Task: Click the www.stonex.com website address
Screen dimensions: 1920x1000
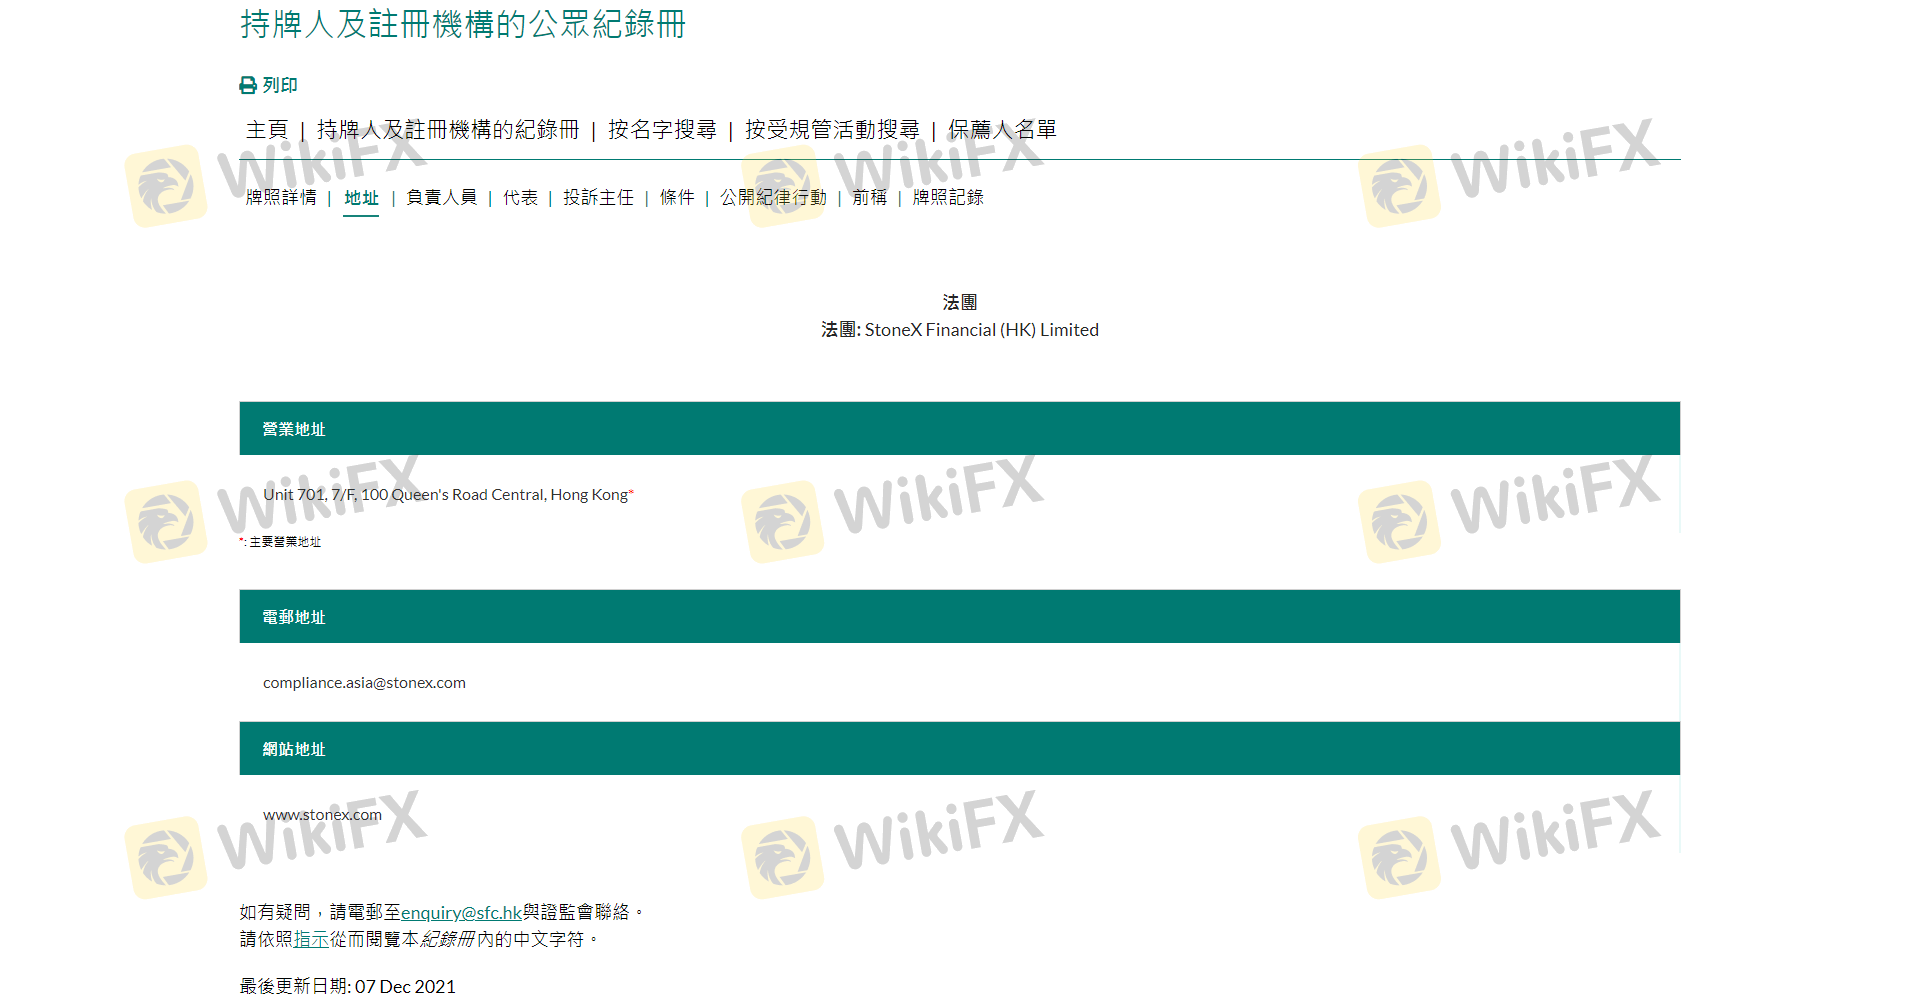Action: [x=322, y=815]
